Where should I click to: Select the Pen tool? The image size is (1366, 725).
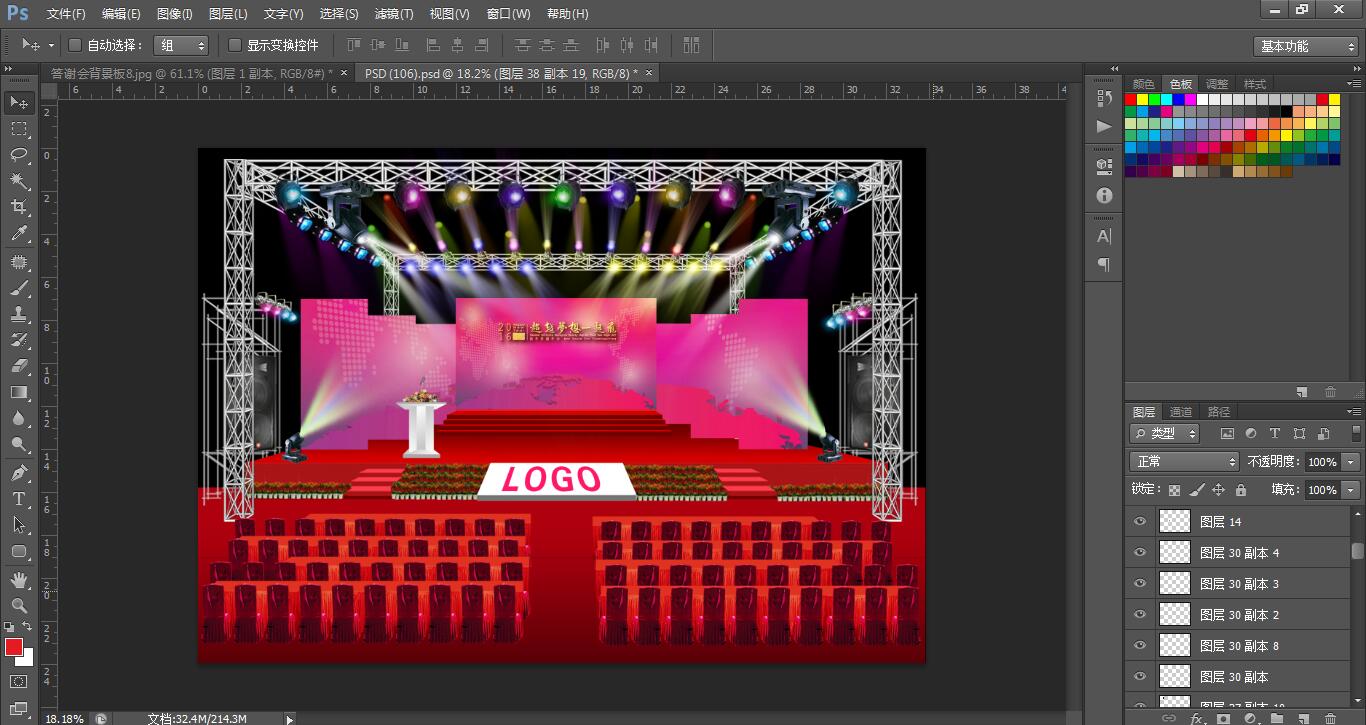click(19, 472)
